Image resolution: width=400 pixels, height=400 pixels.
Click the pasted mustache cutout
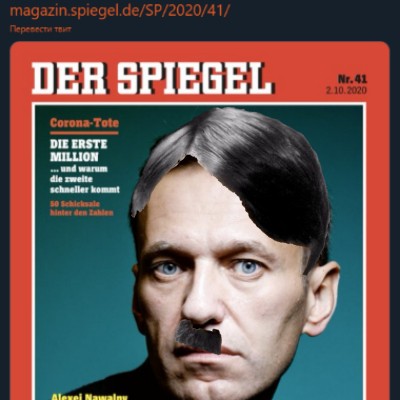(198, 337)
